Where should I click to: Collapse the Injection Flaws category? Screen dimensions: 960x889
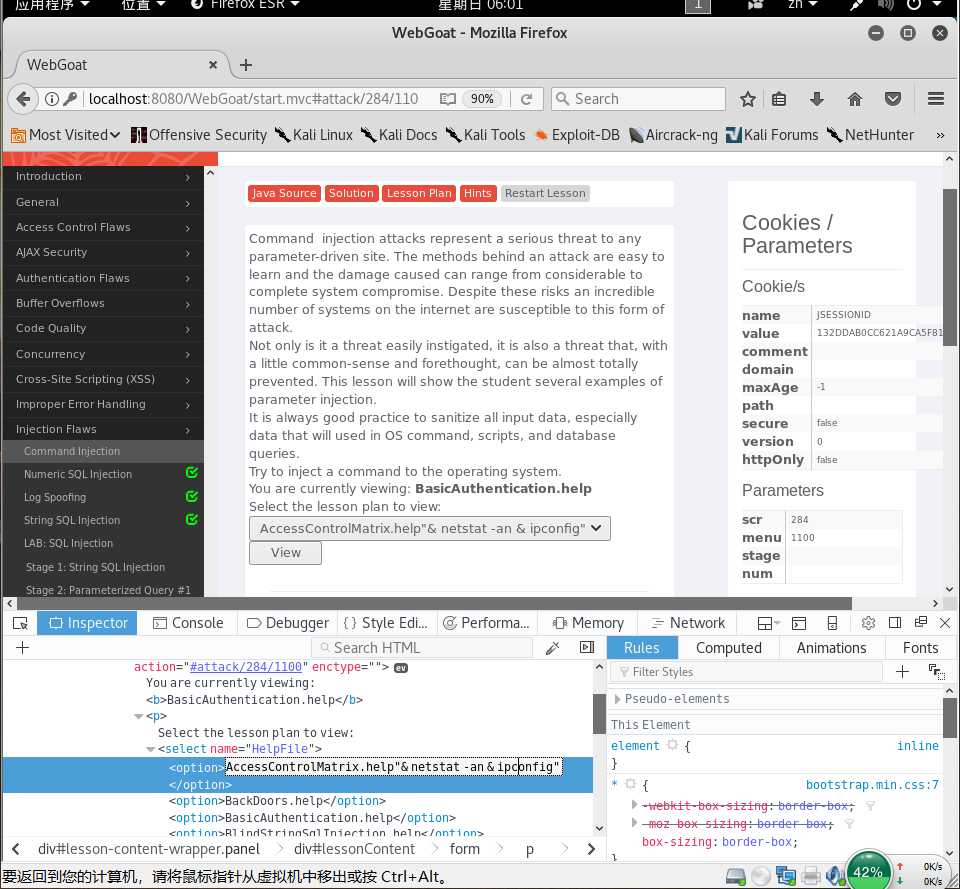tap(103, 429)
